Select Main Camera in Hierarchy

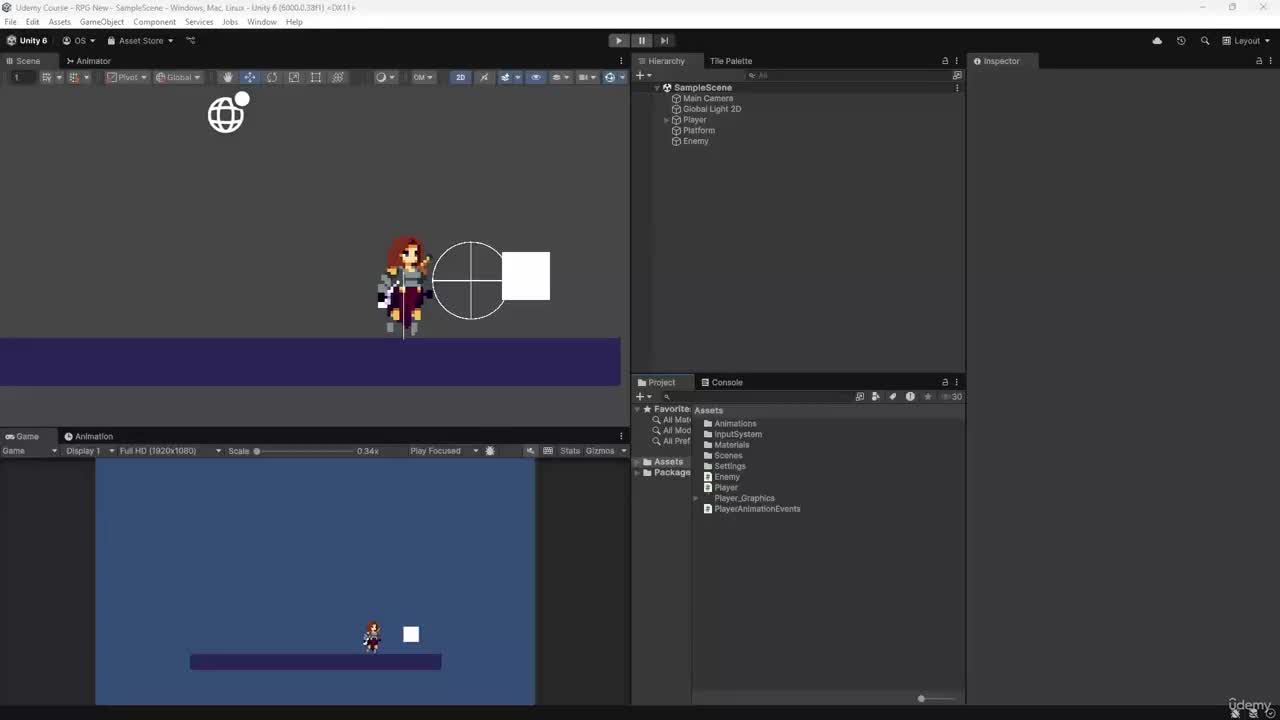tap(708, 98)
